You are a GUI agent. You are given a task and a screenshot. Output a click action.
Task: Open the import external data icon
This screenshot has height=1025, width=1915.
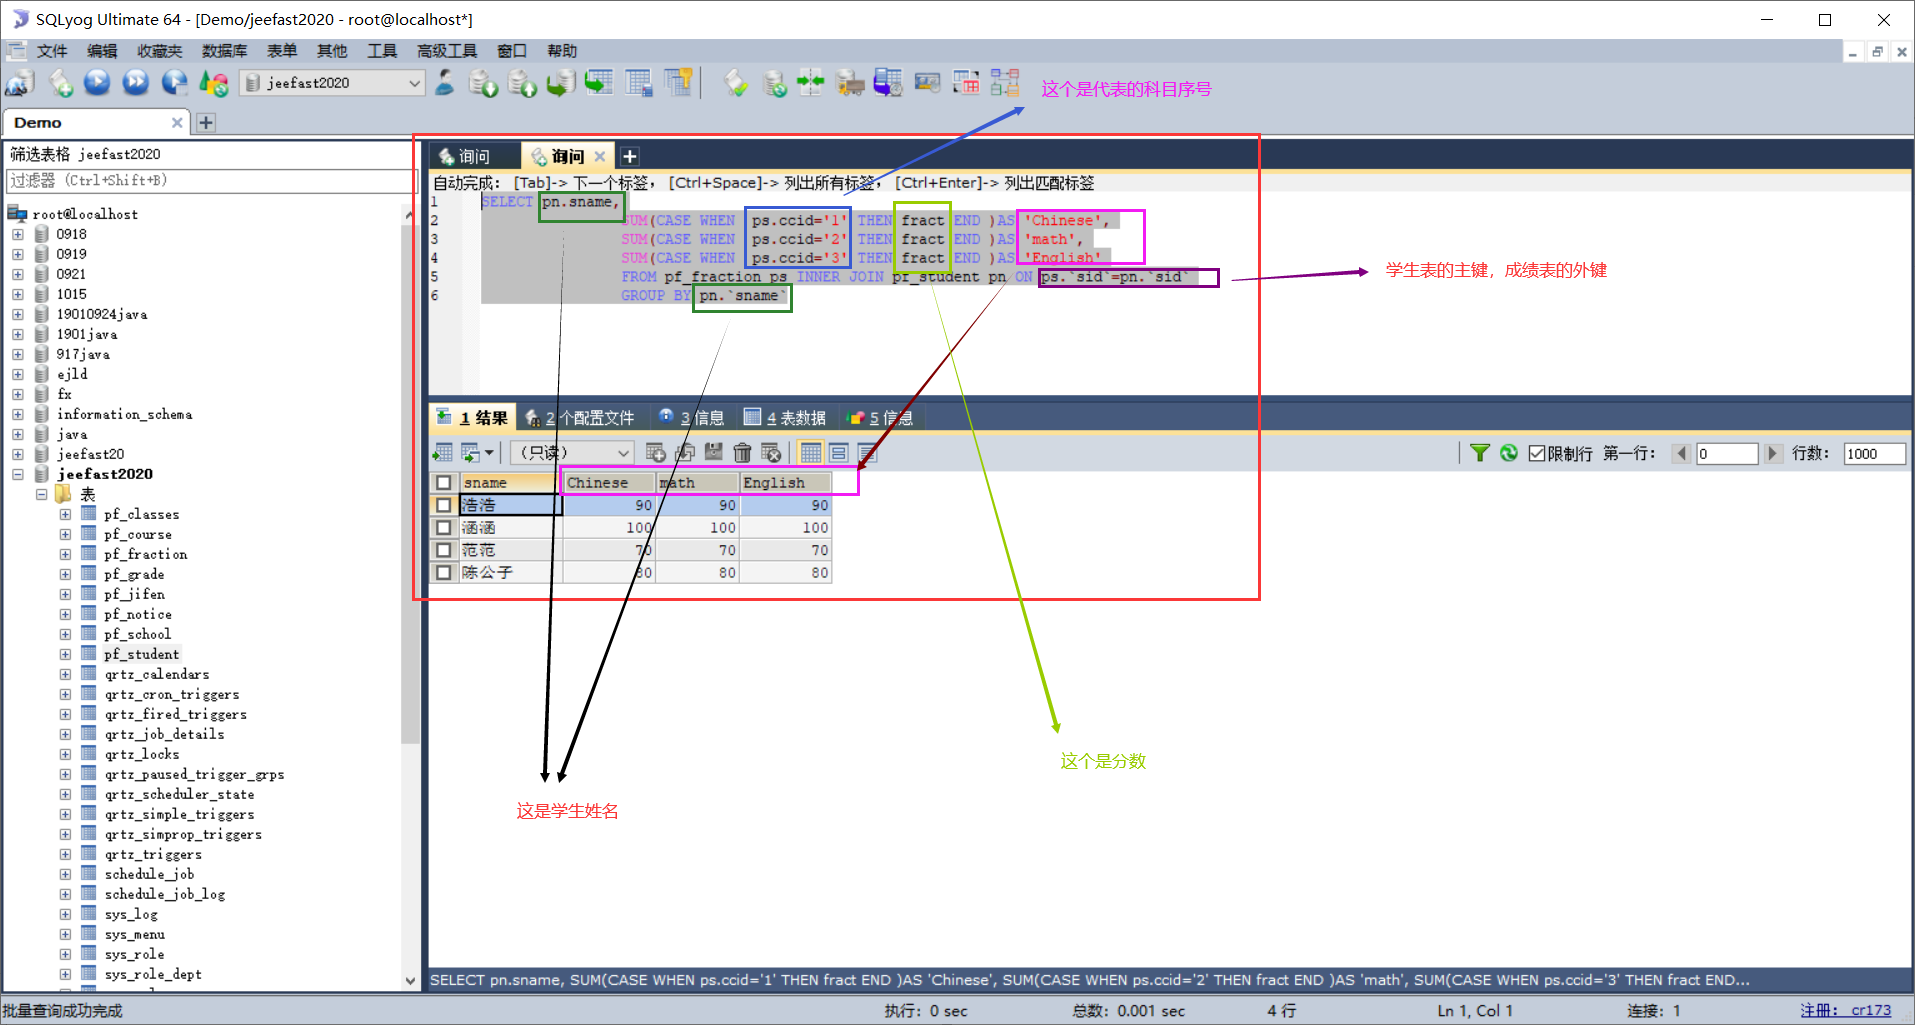point(483,83)
